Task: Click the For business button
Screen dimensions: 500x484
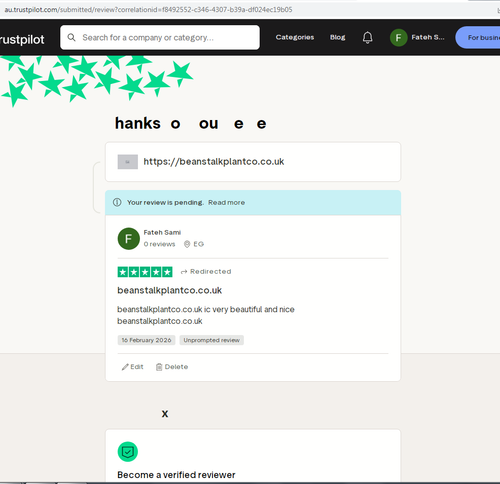Action: 478,37
